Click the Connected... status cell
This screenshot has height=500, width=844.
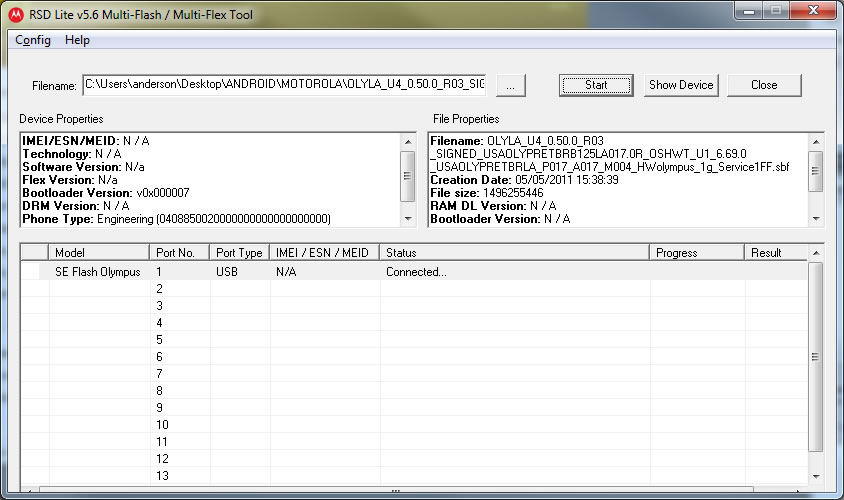(416, 272)
